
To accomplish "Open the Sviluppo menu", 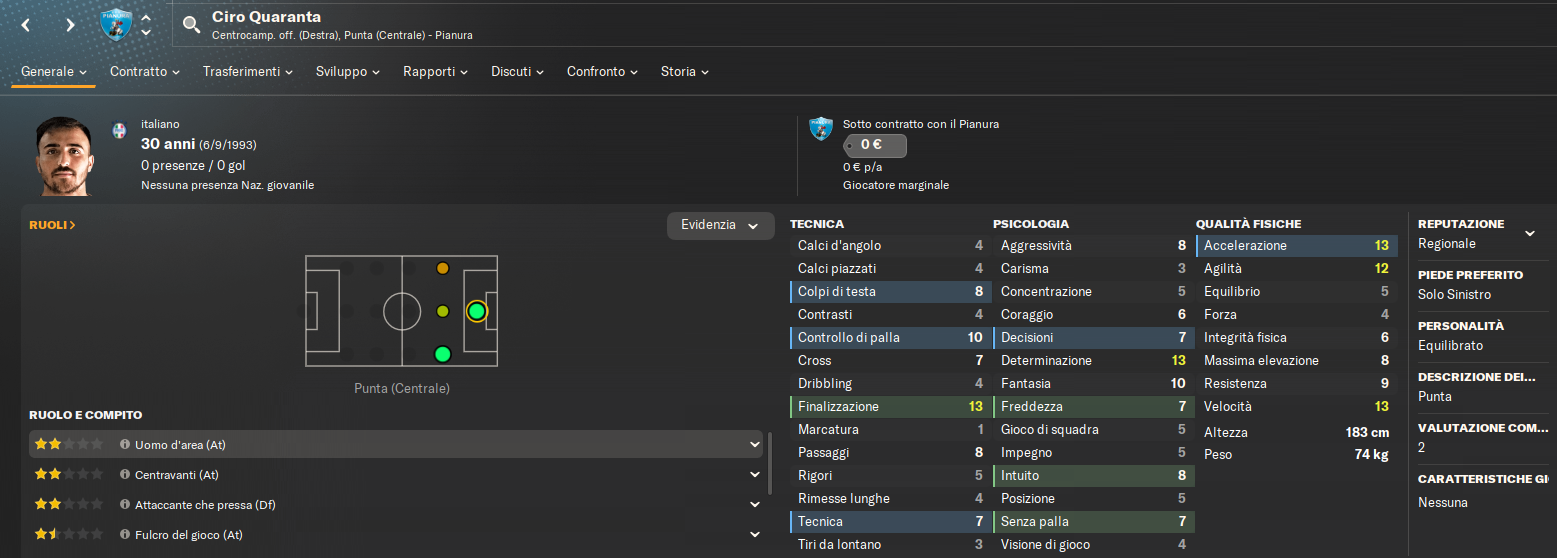I will coord(348,72).
